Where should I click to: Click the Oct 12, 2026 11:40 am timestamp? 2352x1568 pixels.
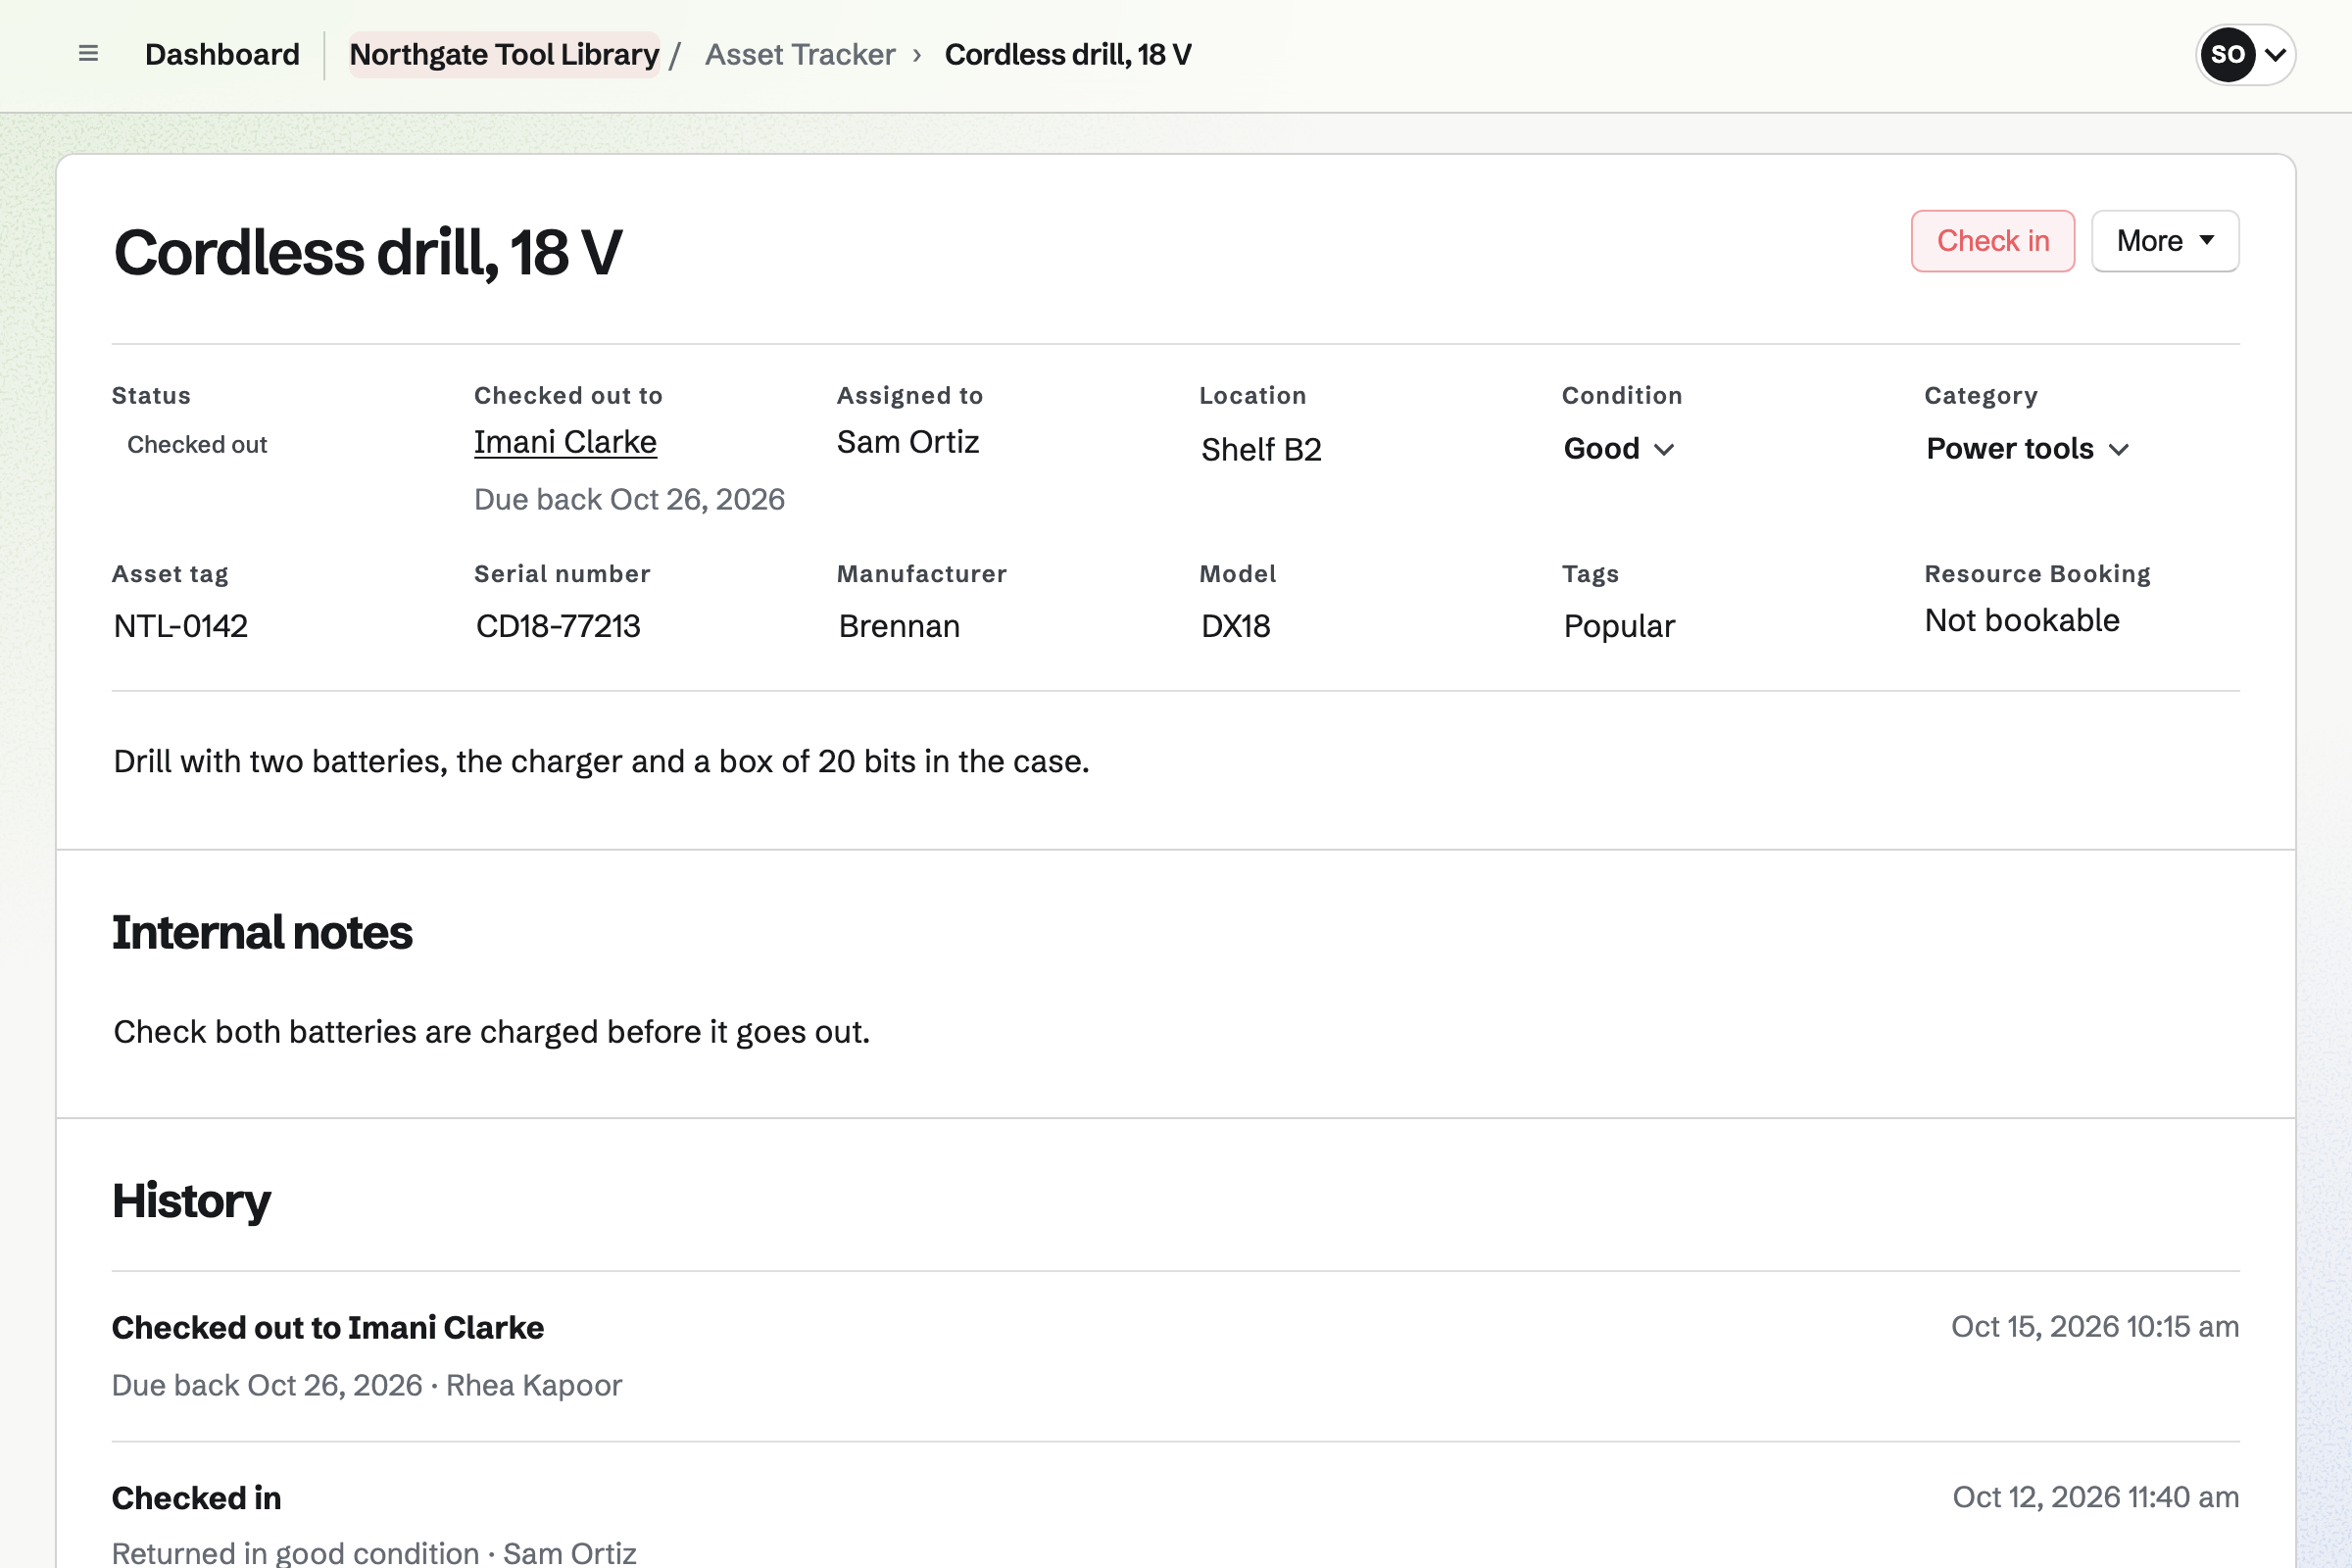pyautogui.click(x=2096, y=1497)
